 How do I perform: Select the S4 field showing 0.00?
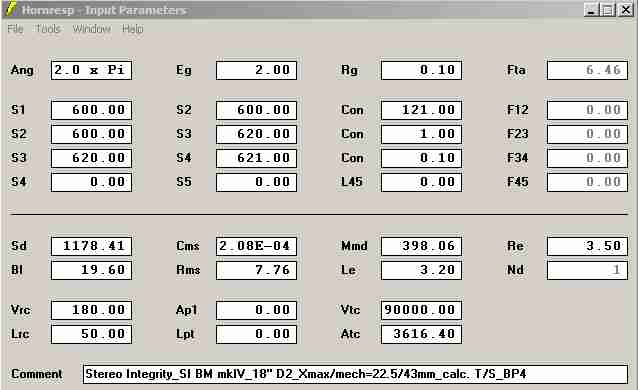(x=92, y=182)
